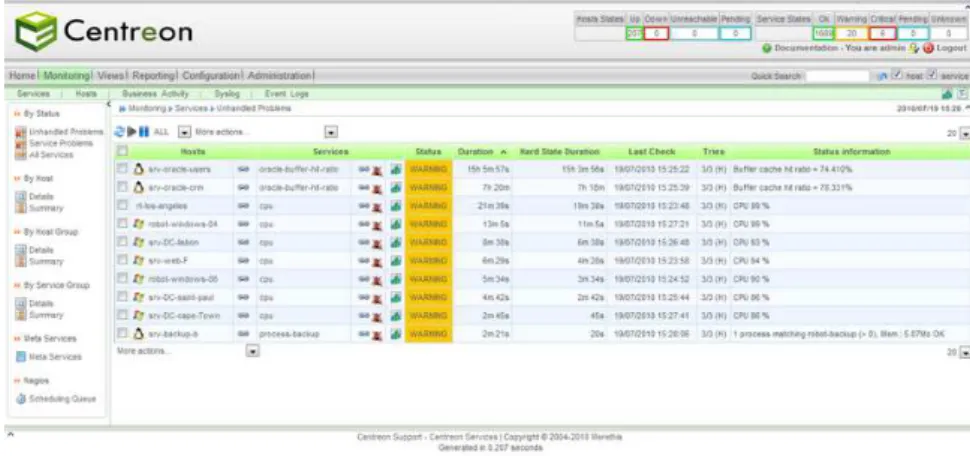Open the Monitoring menu
The width and height of the screenshot is (970, 456).
(66, 75)
